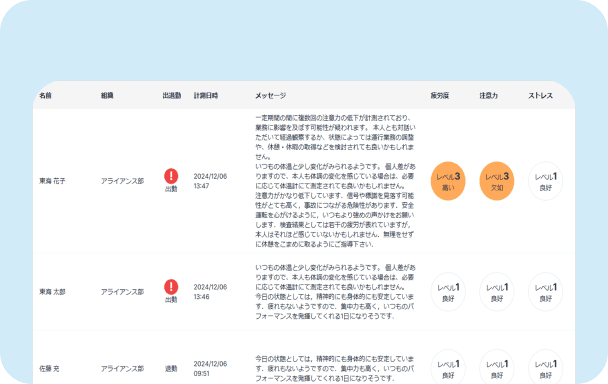Click the 疲労度 column header
The image size is (608, 384).
tap(440, 95)
